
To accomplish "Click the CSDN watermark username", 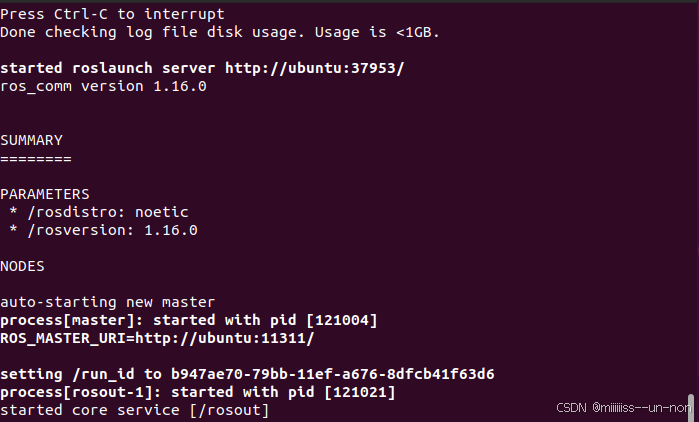I will click(641, 407).
